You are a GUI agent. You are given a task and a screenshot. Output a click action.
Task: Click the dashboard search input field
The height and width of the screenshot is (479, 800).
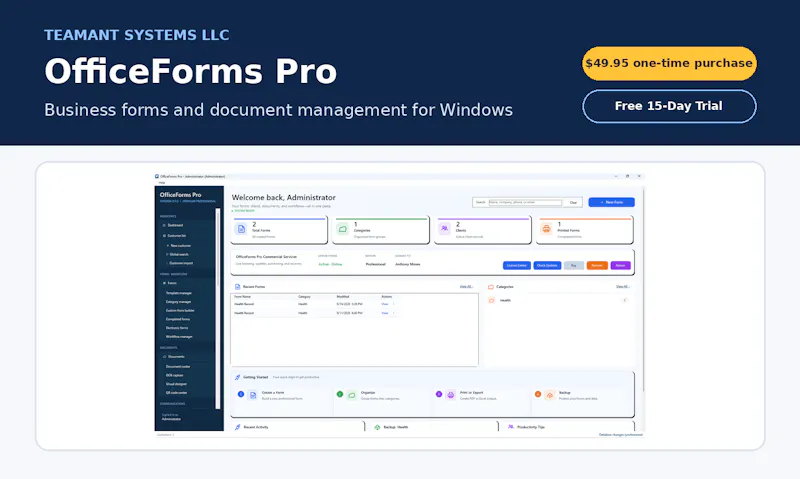click(525, 203)
